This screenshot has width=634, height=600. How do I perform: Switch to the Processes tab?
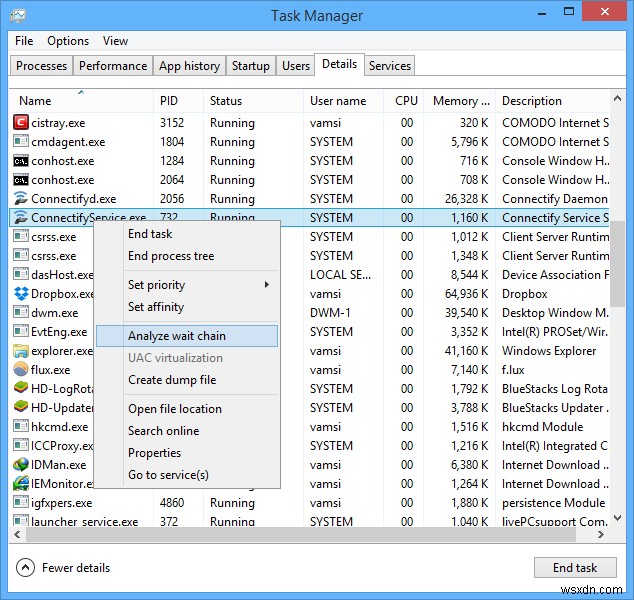[41, 65]
